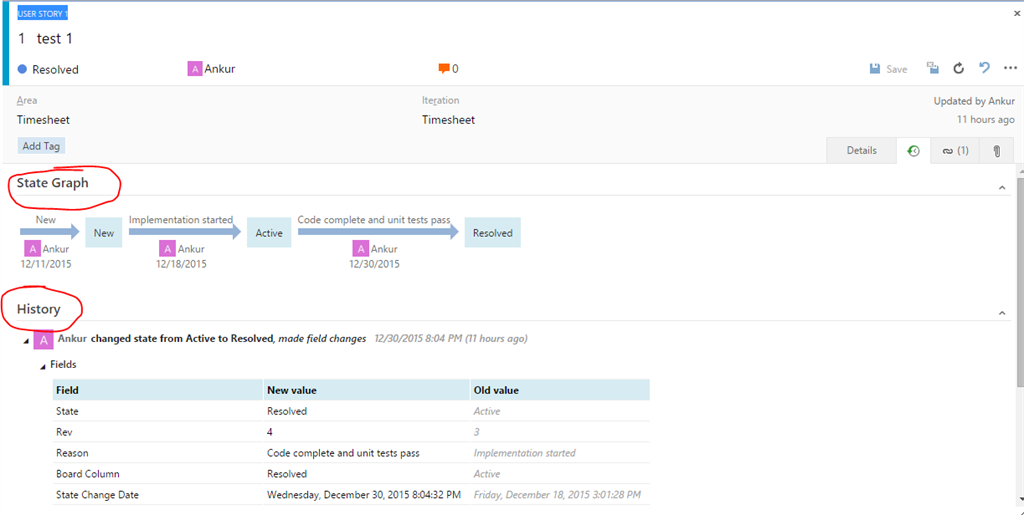Click Ankur avatar in history entry
This screenshot has width=1024, height=515.
coord(44,340)
